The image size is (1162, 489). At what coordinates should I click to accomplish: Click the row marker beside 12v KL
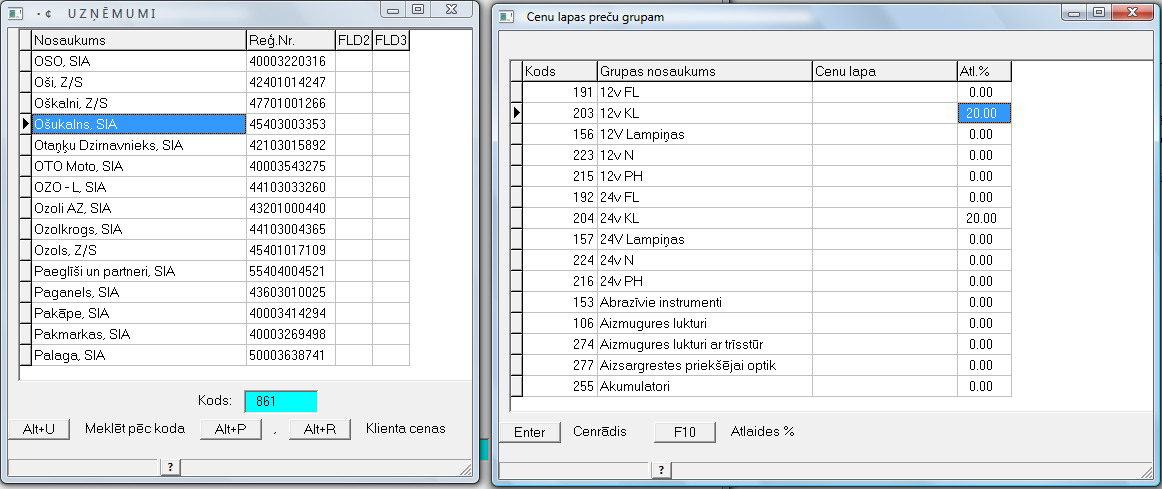517,113
